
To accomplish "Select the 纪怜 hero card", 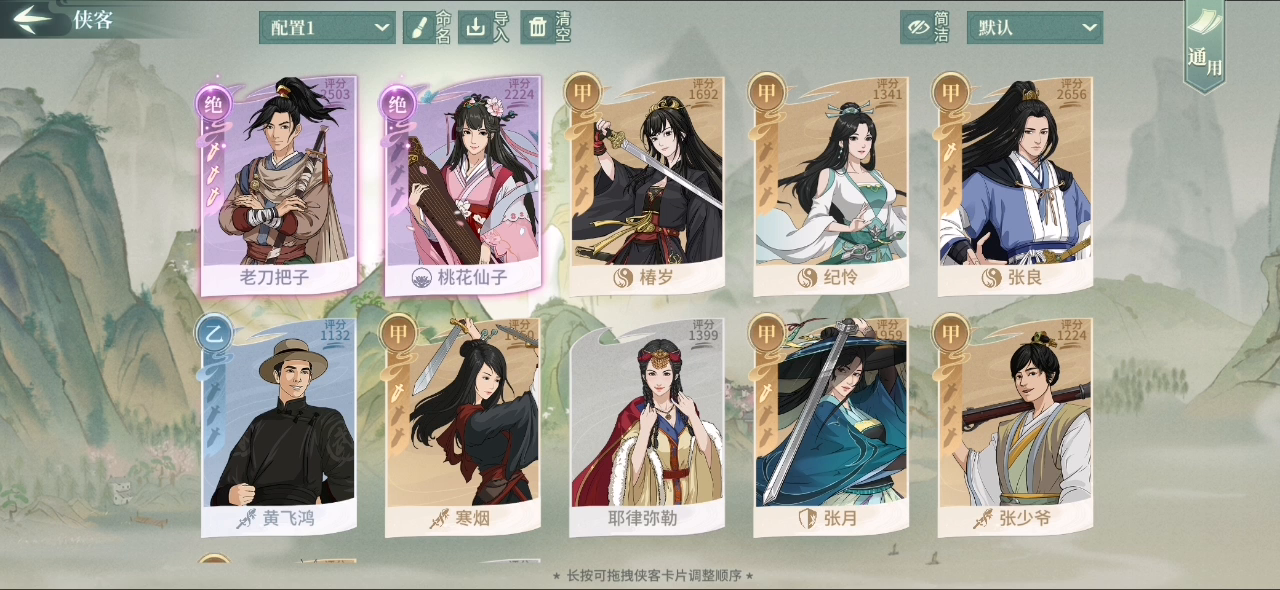I will coord(830,186).
